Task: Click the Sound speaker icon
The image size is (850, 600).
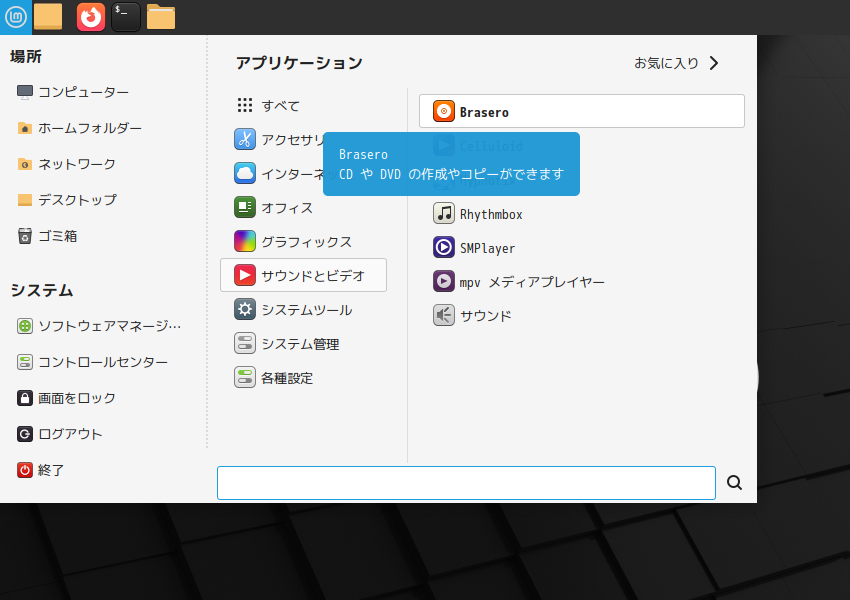Action: 443,315
